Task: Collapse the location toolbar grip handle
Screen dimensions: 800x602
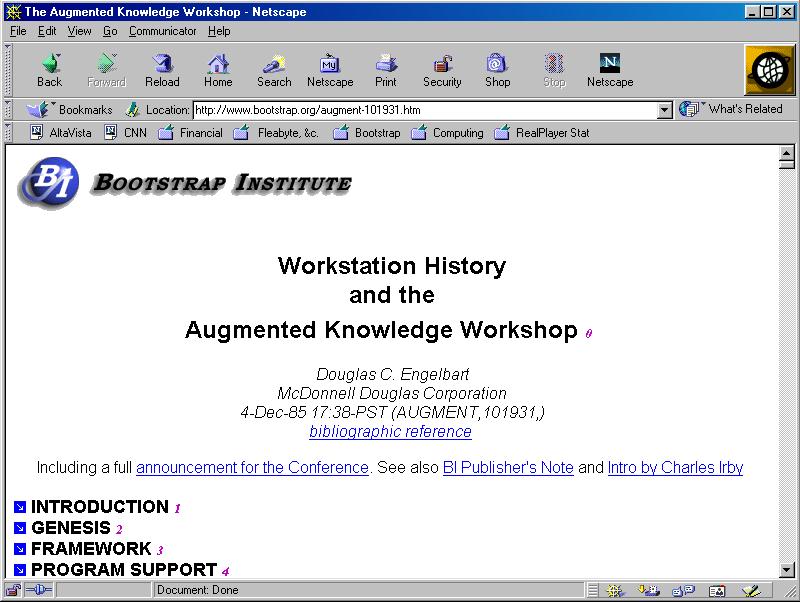Action: (x=8, y=109)
